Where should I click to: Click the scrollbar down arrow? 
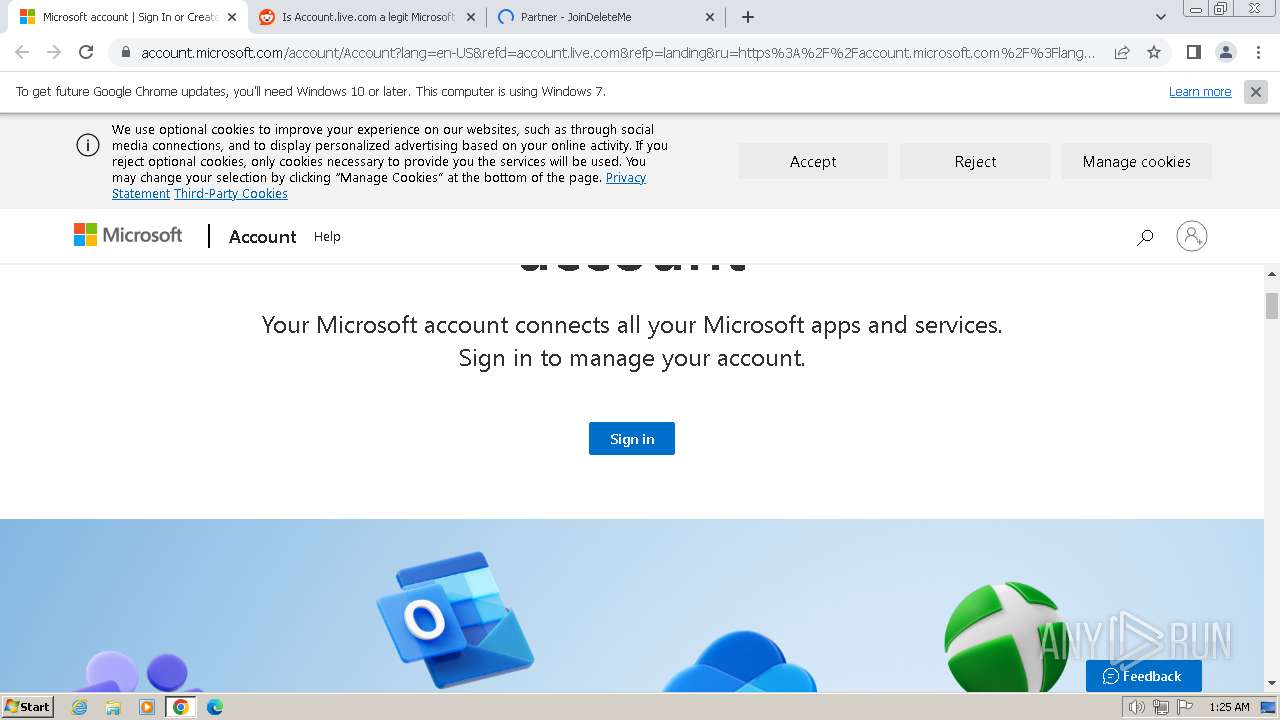point(1272,684)
